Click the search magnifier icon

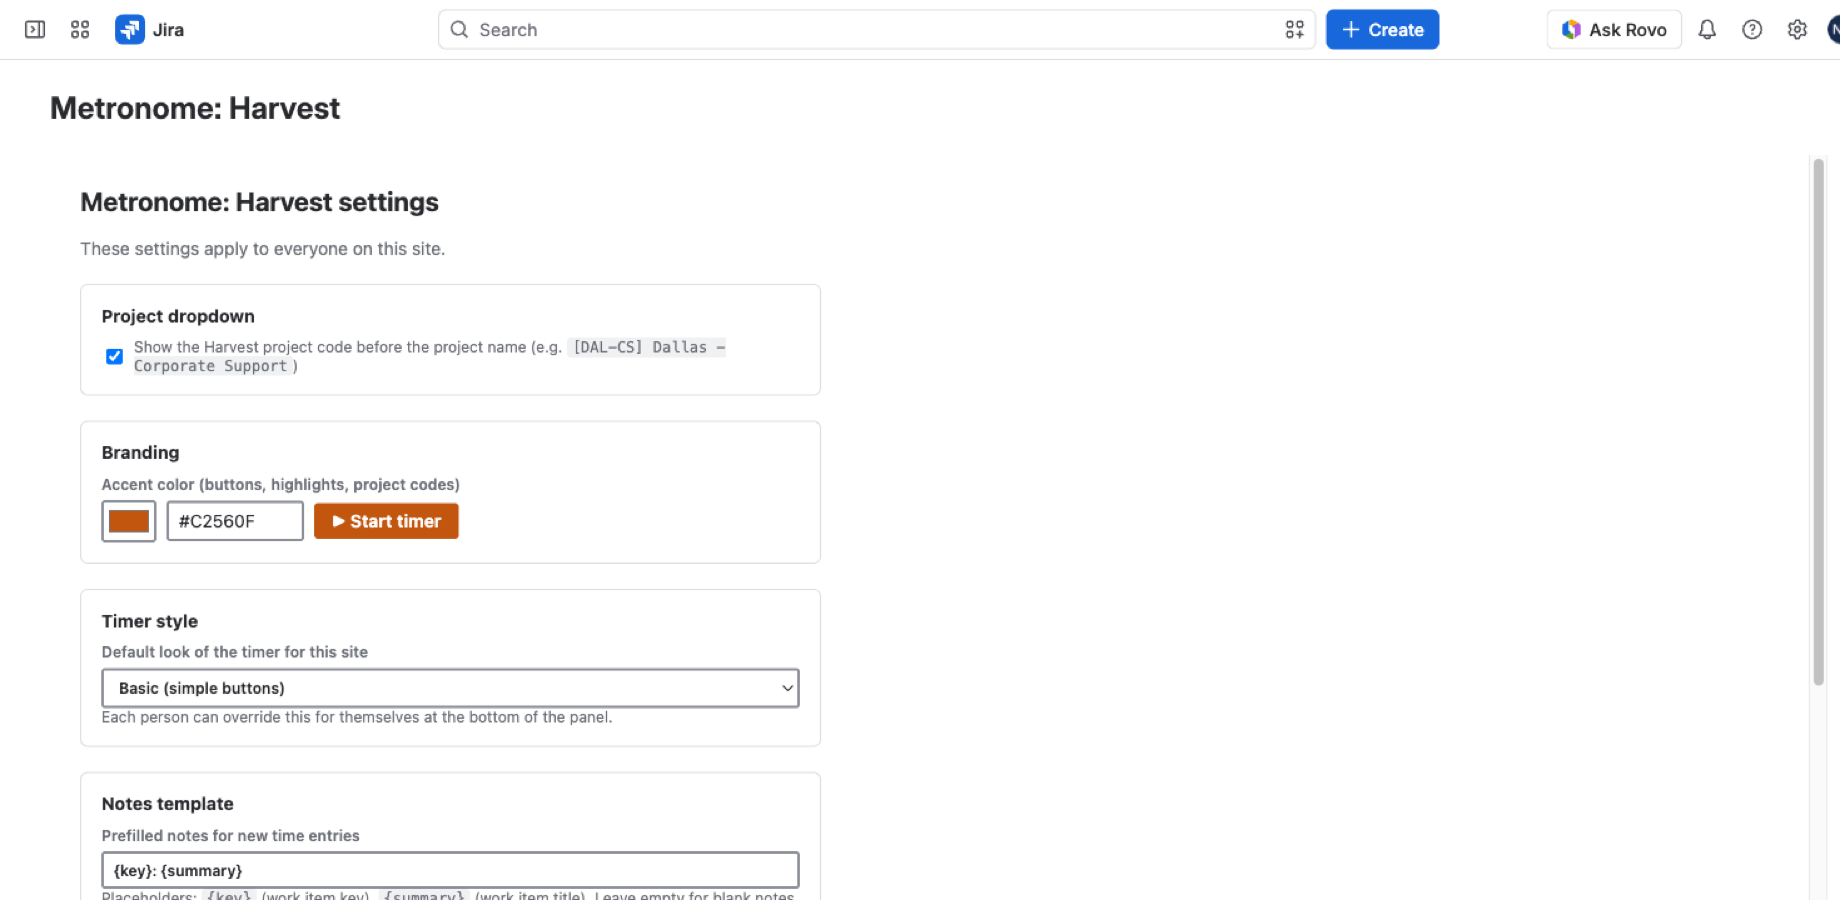pyautogui.click(x=459, y=30)
